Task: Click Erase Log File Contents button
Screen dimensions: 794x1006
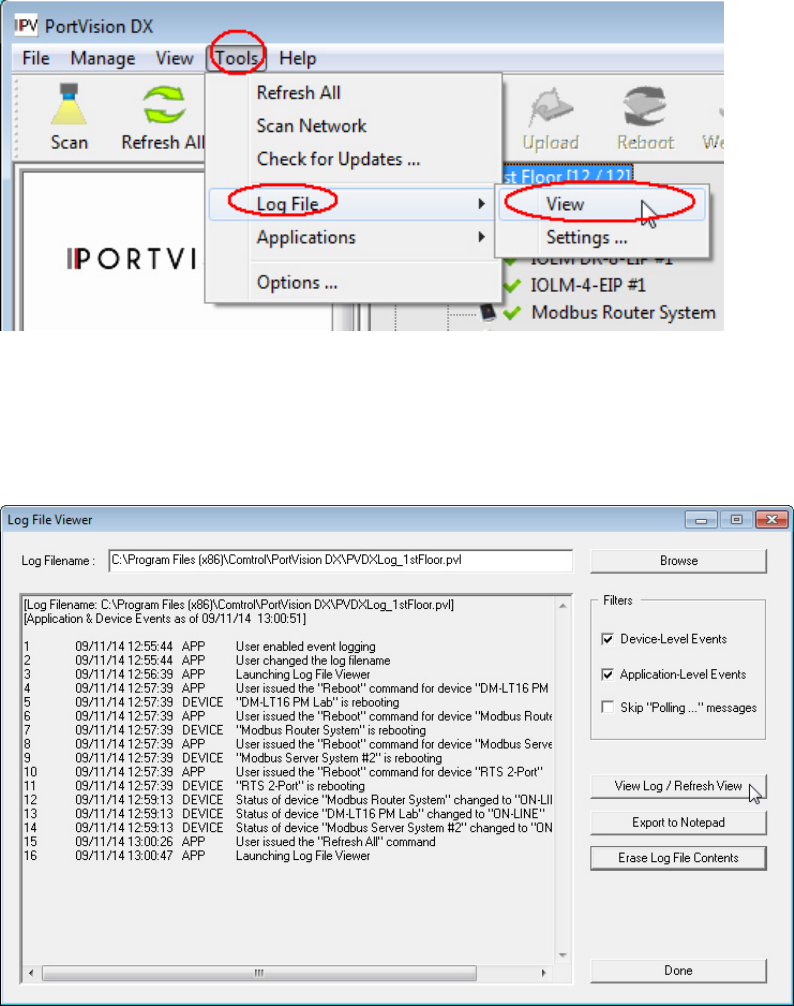Action: (x=679, y=858)
